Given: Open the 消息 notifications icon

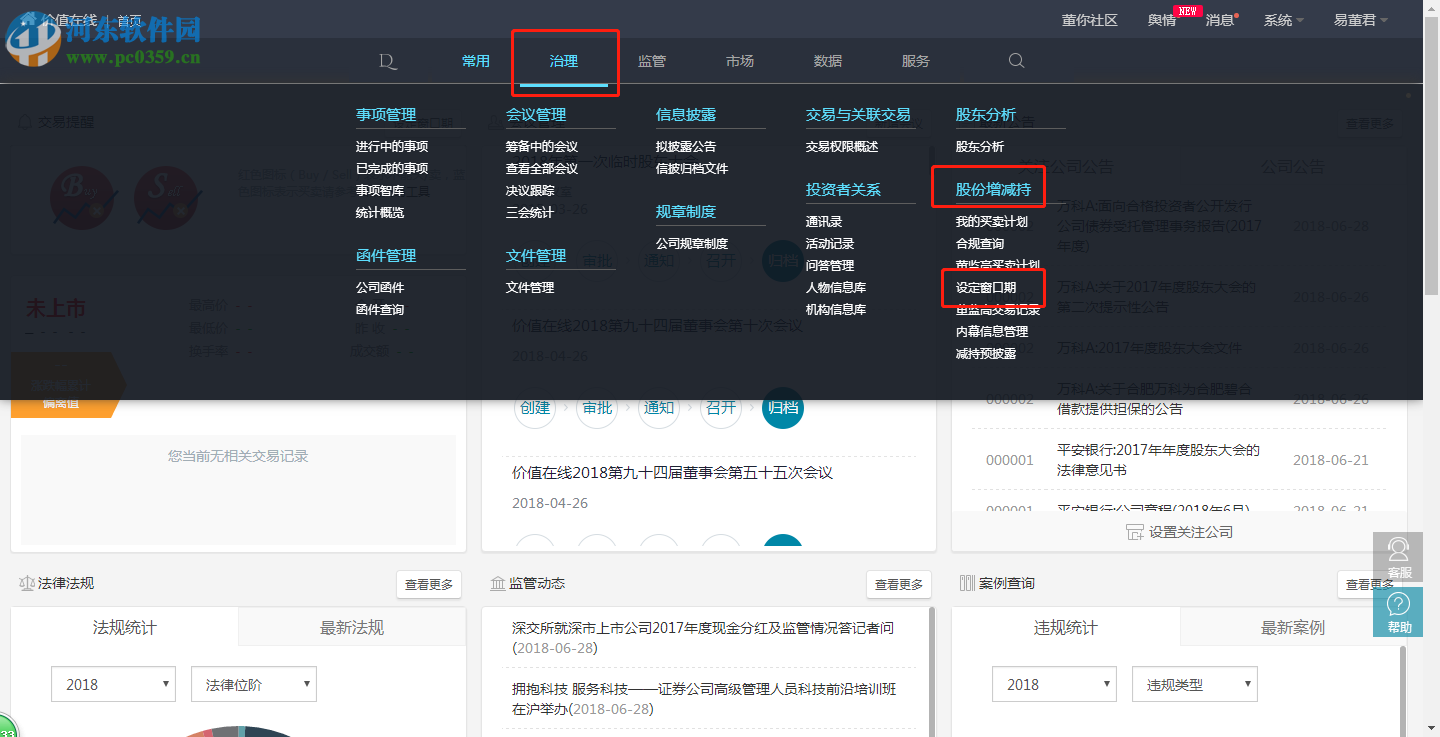Looking at the screenshot, I should [1220, 19].
